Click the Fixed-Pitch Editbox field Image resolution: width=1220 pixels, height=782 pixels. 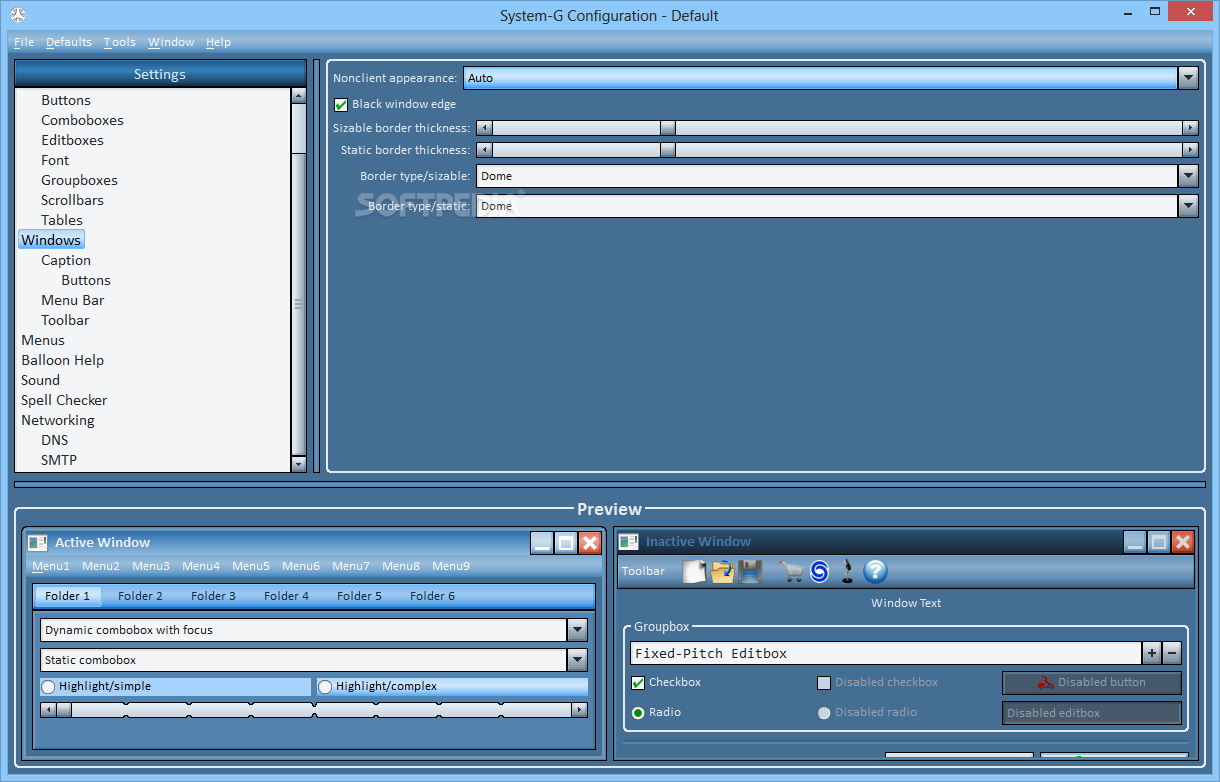886,653
